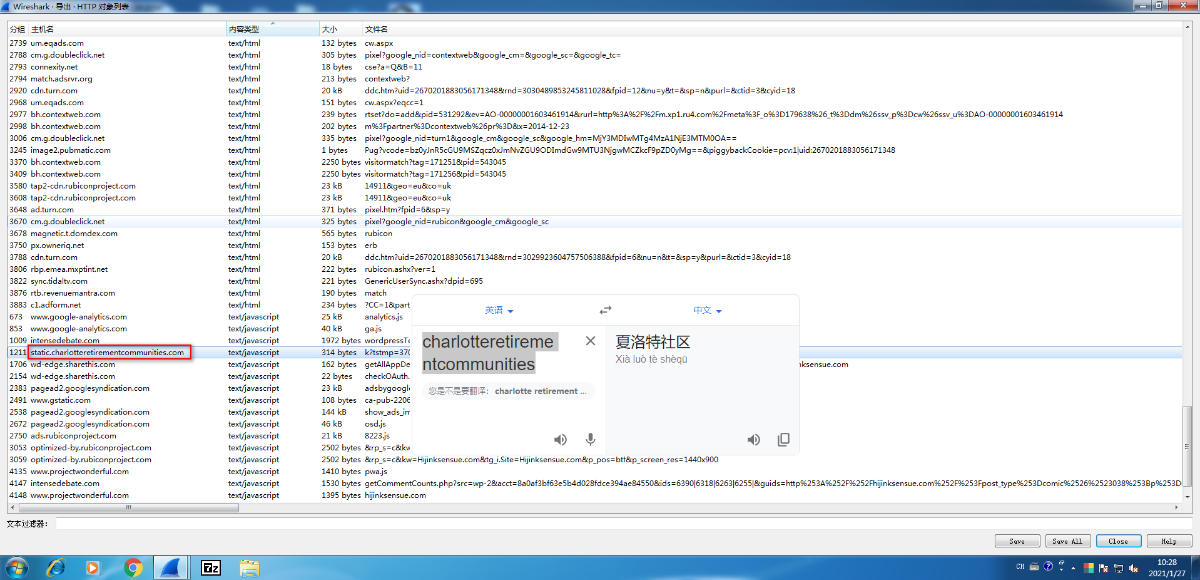The image size is (1200, 580).
Task: Open the 英语 source language dropdown
Action: (x=499, y=310)
